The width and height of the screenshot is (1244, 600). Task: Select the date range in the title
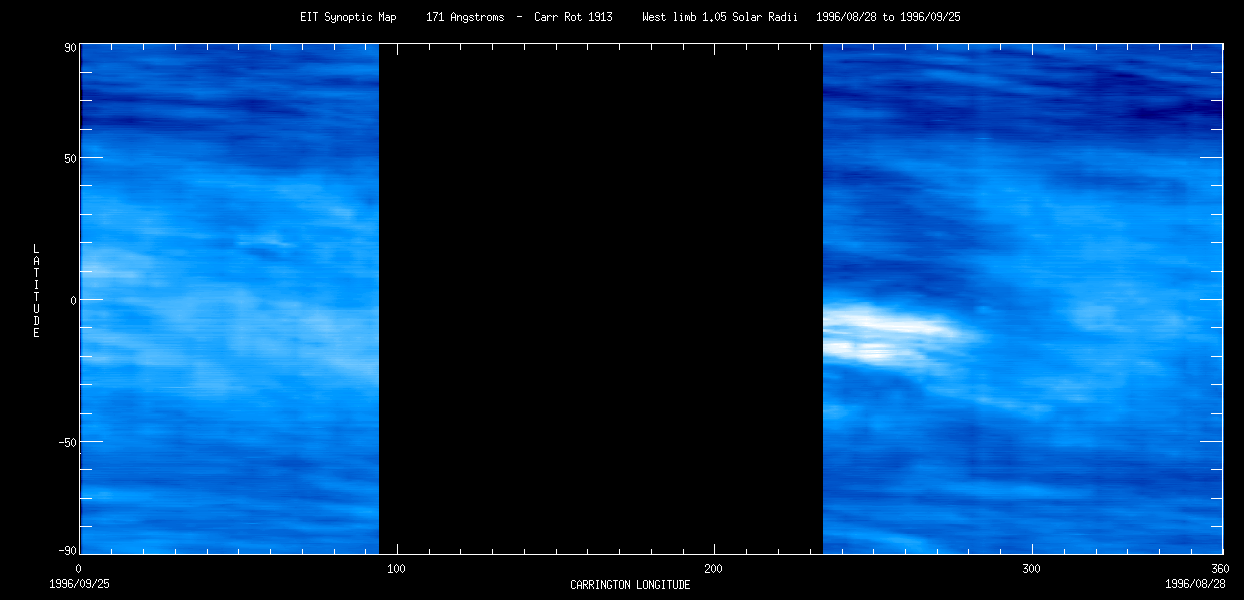click(888, 17)
